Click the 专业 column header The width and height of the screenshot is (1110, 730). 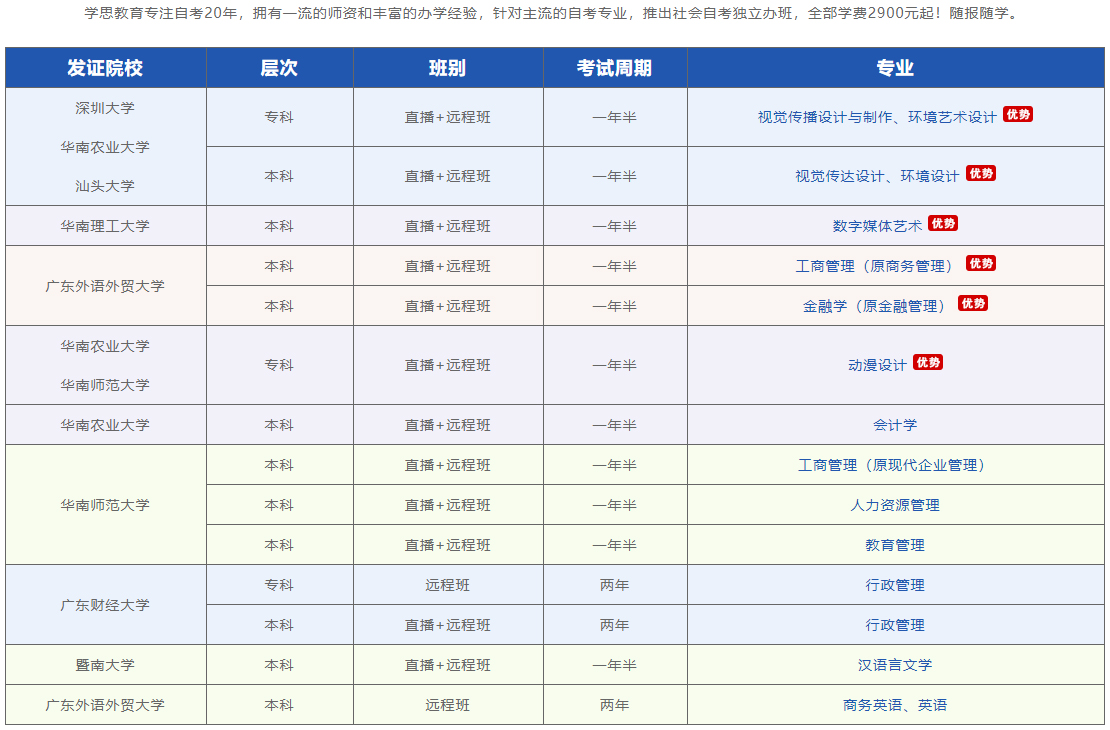[x=895, y=68]
